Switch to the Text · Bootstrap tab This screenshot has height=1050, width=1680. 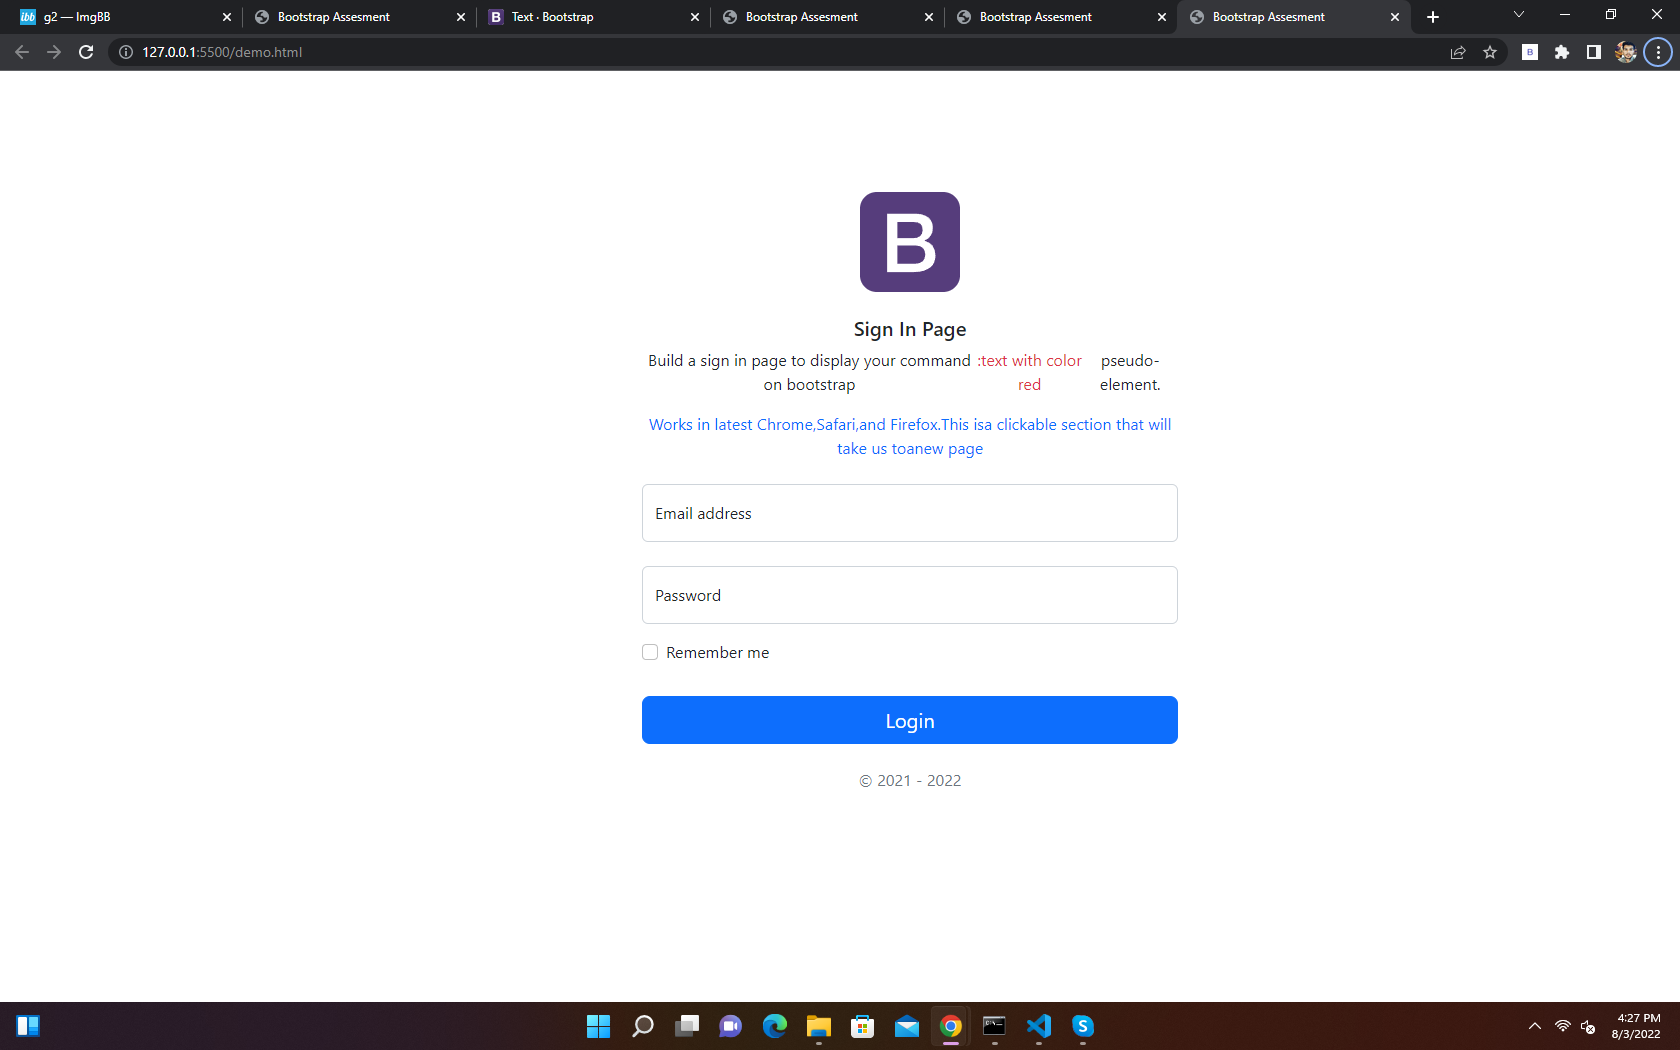[593, 17]
